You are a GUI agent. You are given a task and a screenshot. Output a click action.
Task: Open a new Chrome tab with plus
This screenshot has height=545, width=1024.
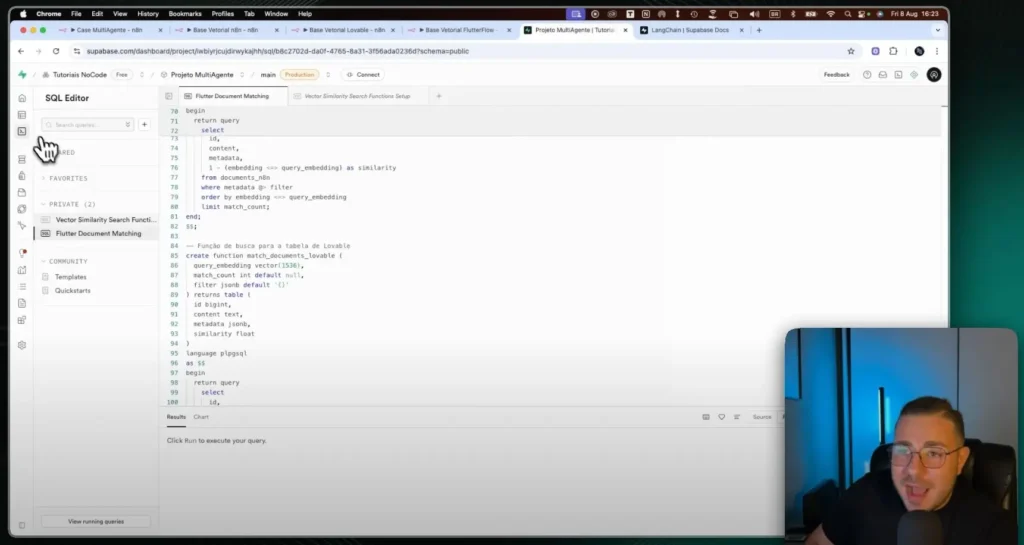point(759,30)
